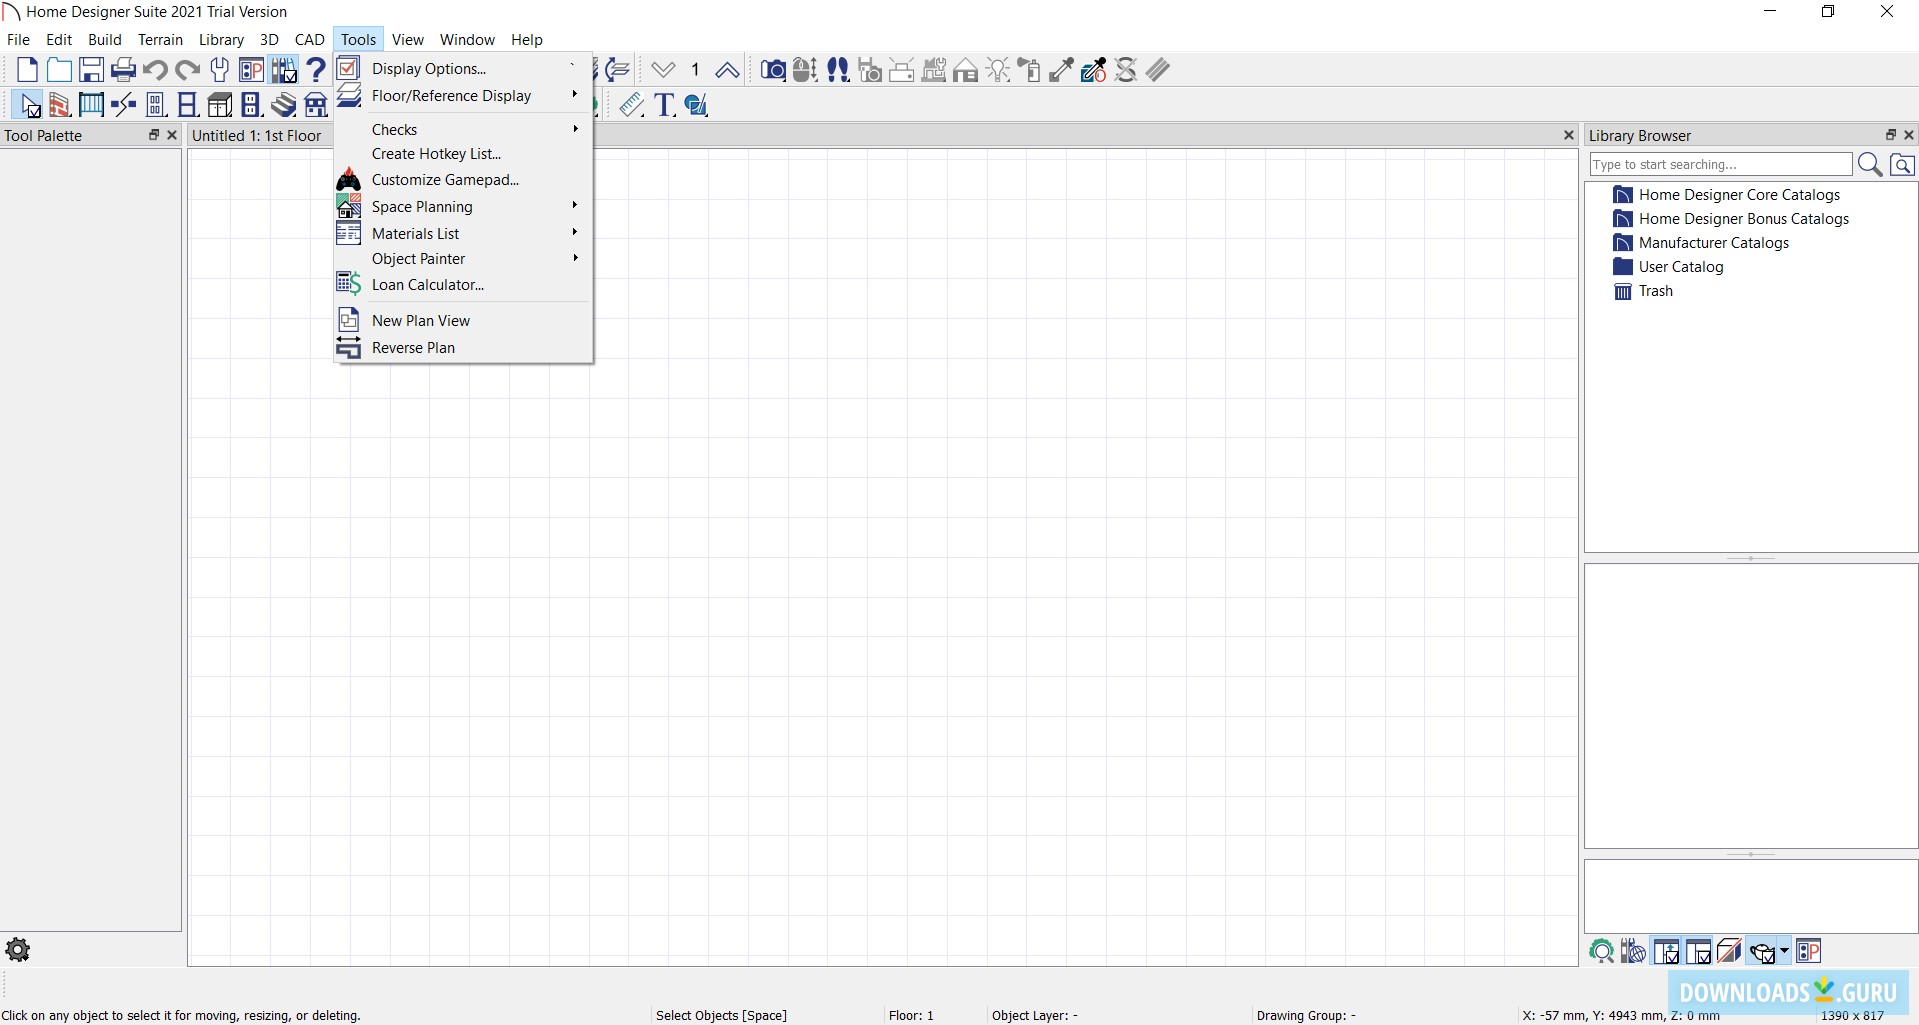
Task: Choose Loan Calculator from Tools menu
Action: click(428, 285)
